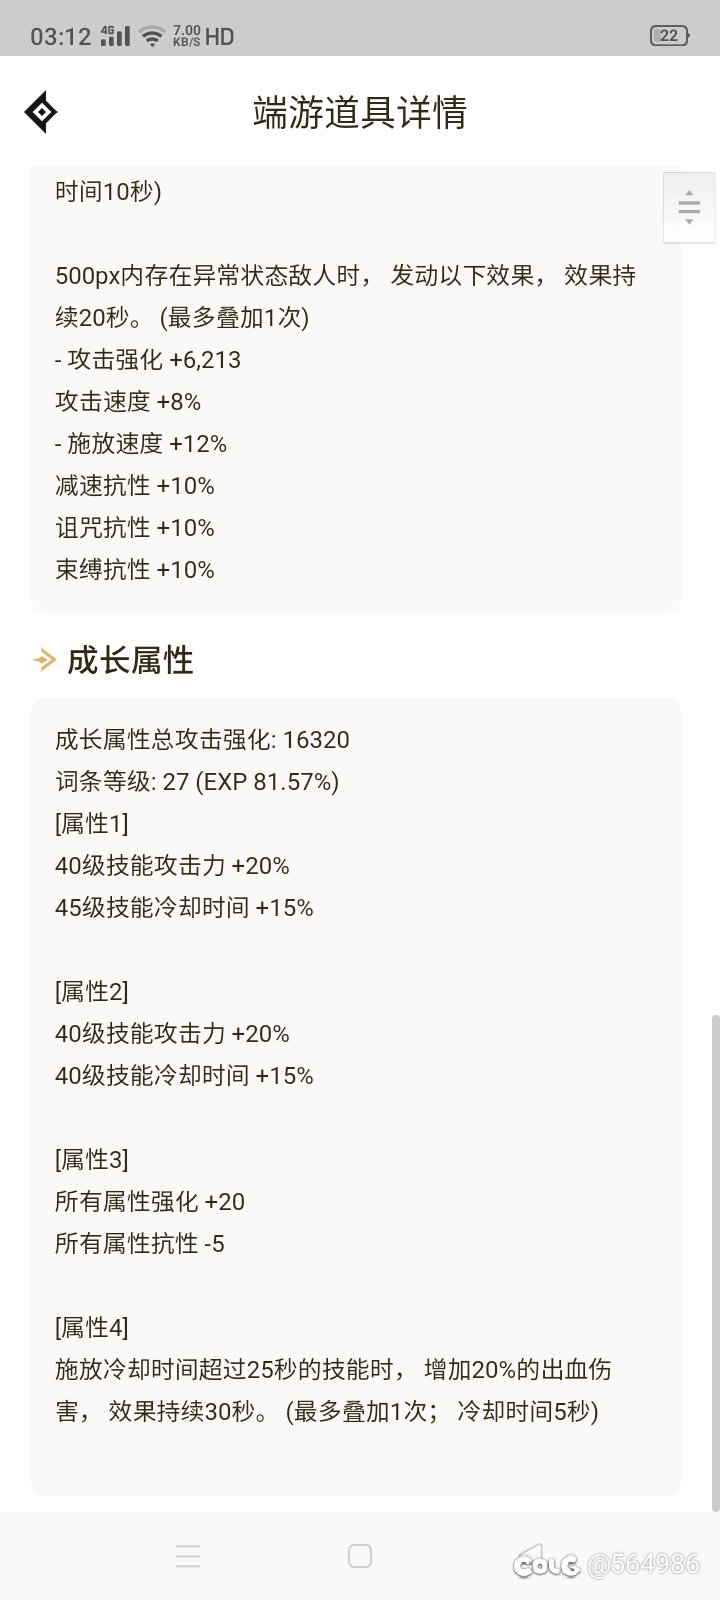Tap the 词条等级: 27 EXP line
The width and height of the screenshot is (720, 1600).
[197, 782]
